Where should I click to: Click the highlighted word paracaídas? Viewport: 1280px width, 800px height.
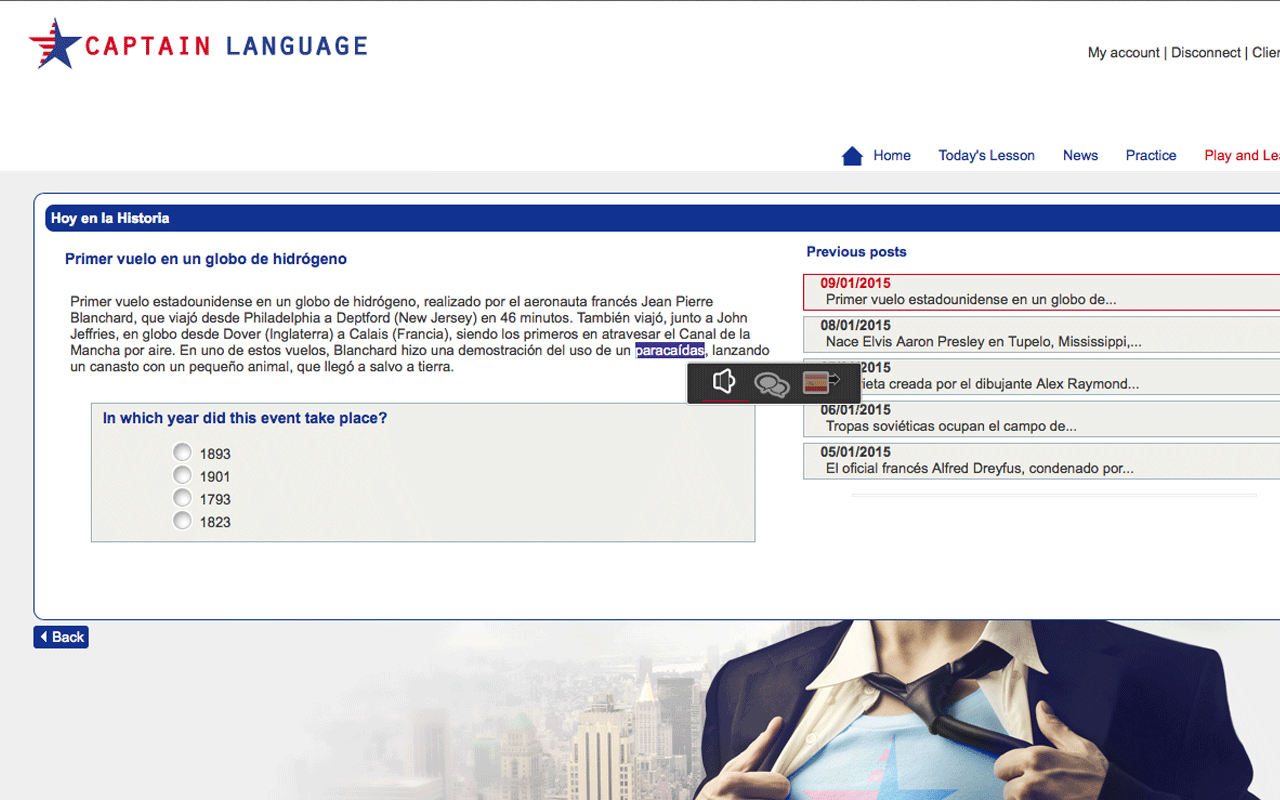tap(669, 350)
